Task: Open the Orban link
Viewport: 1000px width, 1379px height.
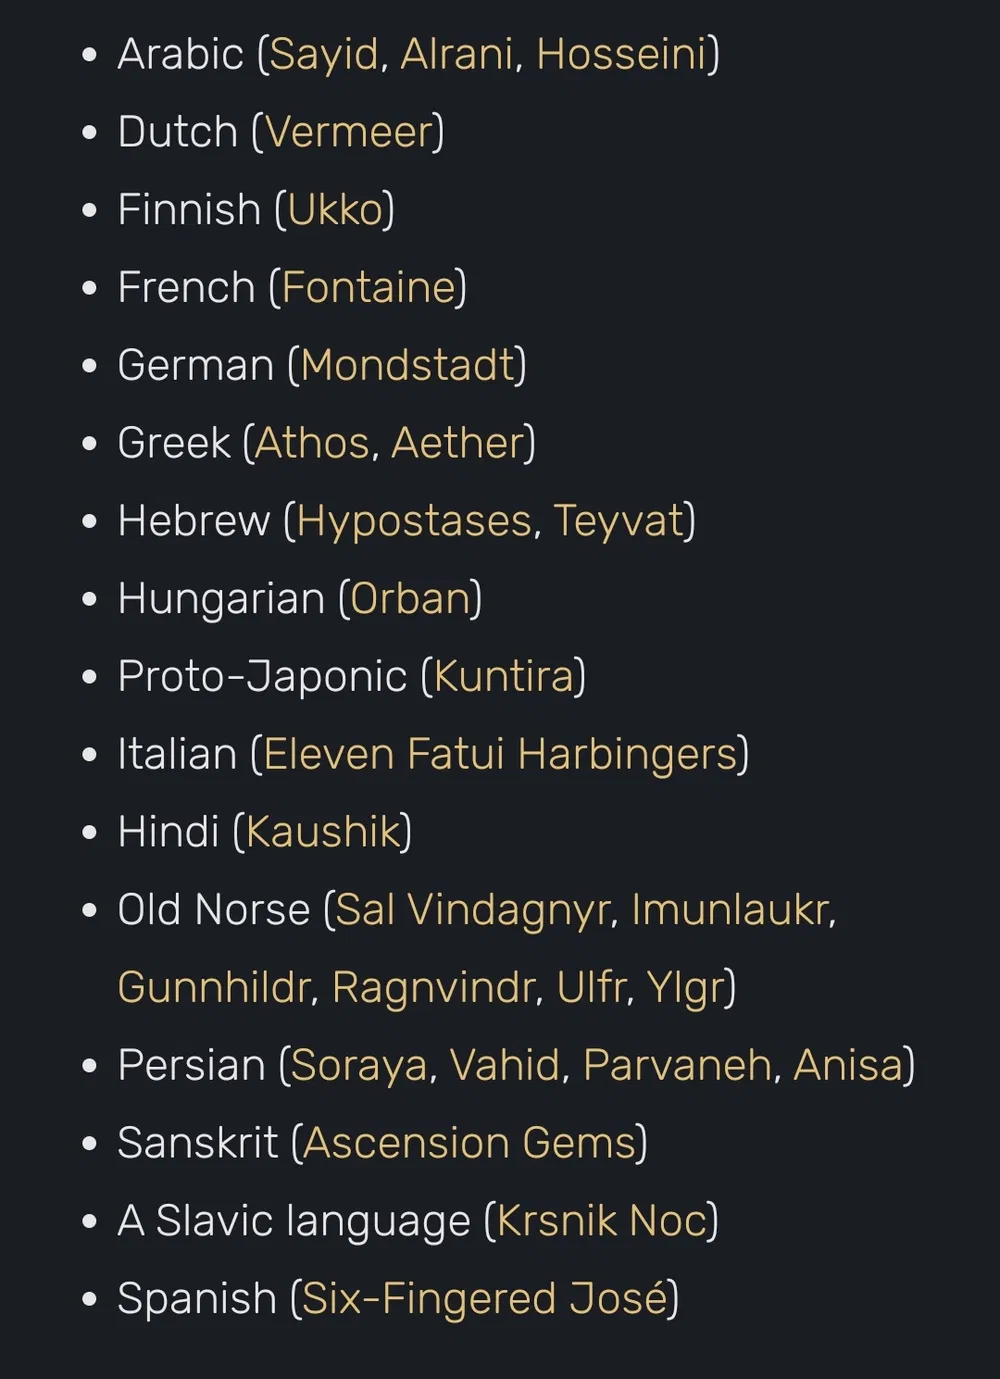Action: click(x=410, y=600)
